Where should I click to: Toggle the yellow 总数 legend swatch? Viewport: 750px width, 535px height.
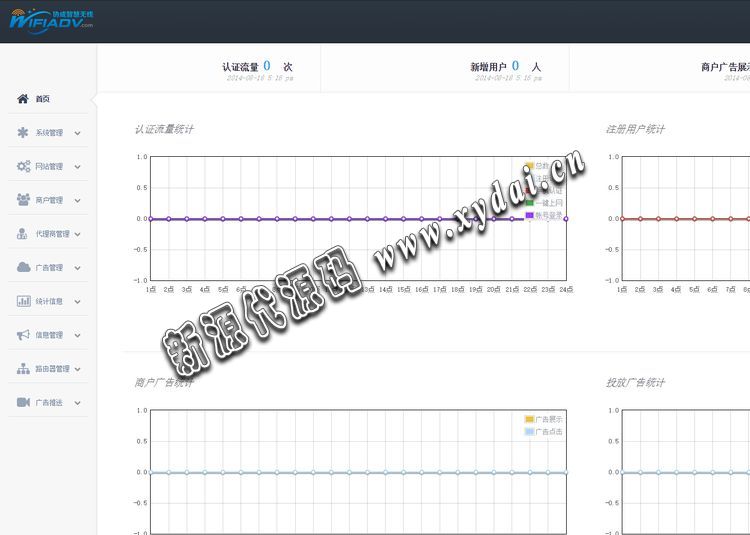[x=529, y=165]
